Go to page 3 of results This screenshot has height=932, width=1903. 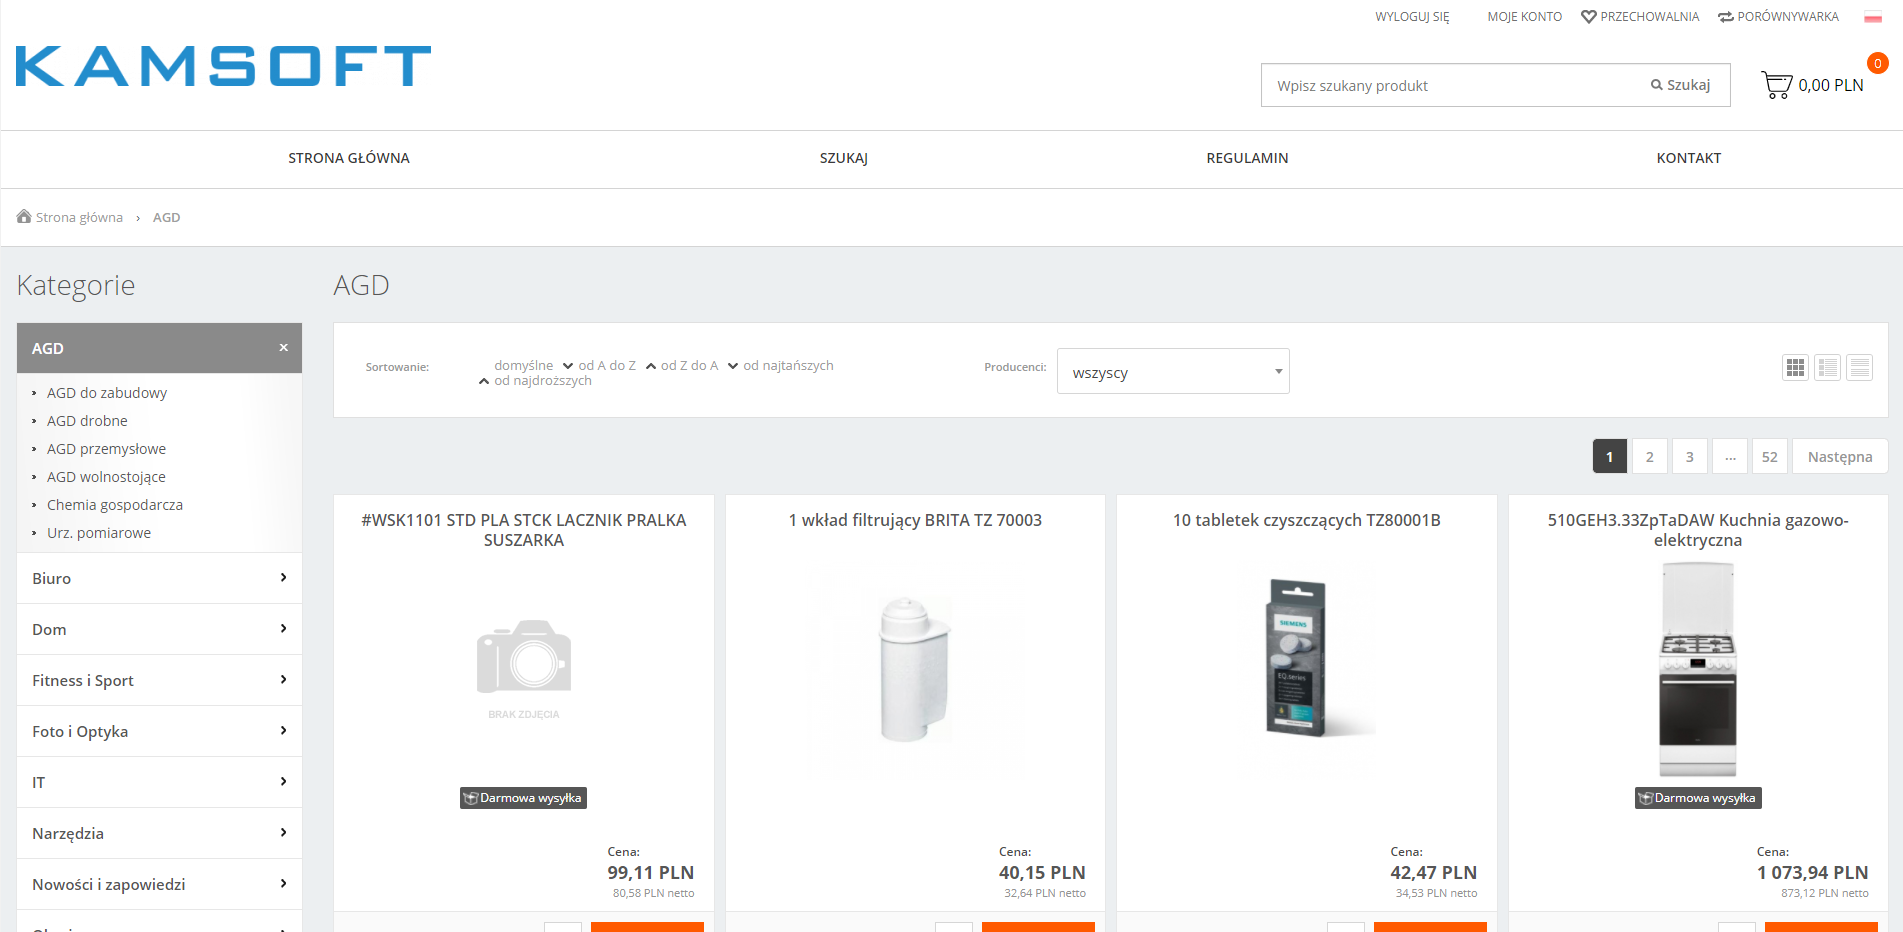[1690, 456]
